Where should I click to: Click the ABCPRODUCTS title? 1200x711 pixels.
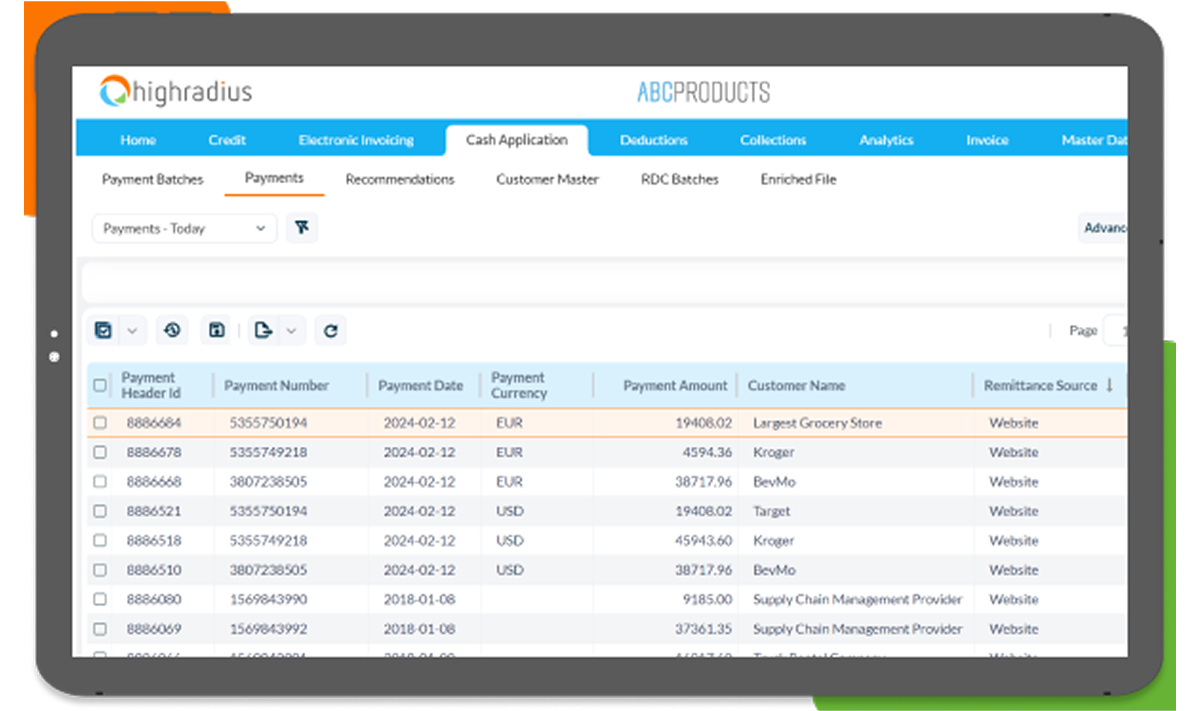pos(704,93)
